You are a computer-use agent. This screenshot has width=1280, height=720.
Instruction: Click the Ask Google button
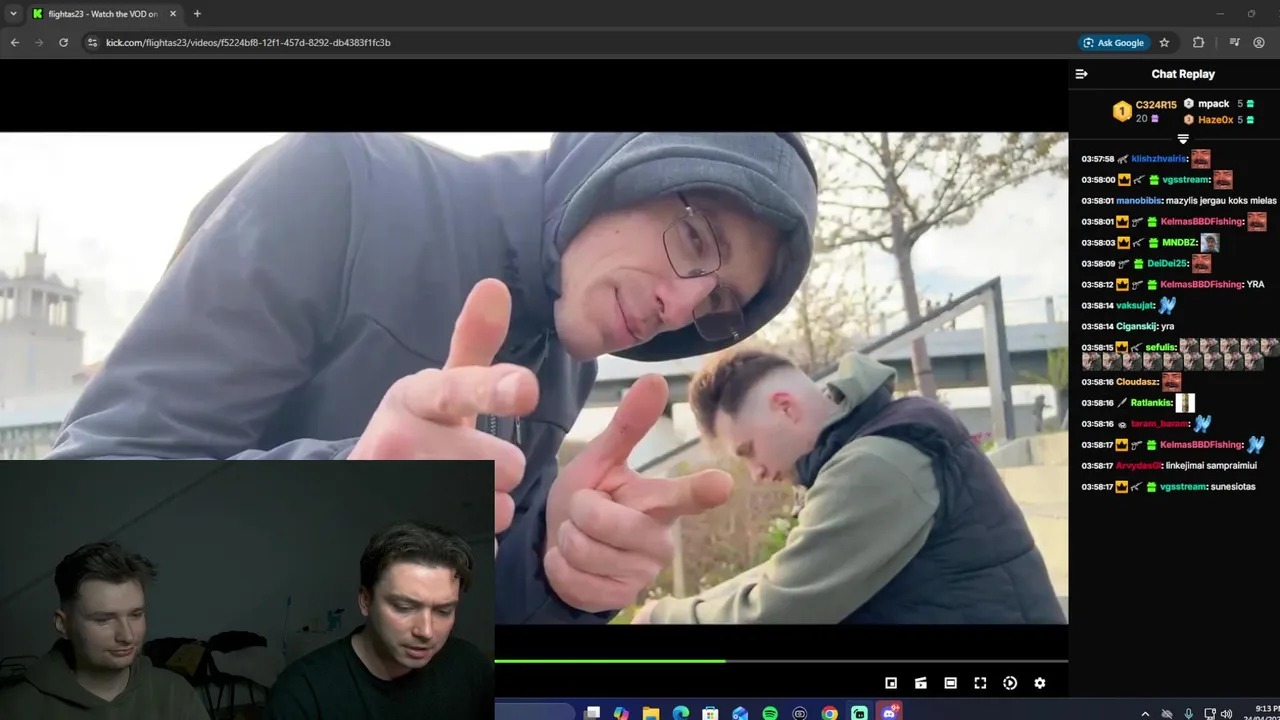pos(1113,43)
